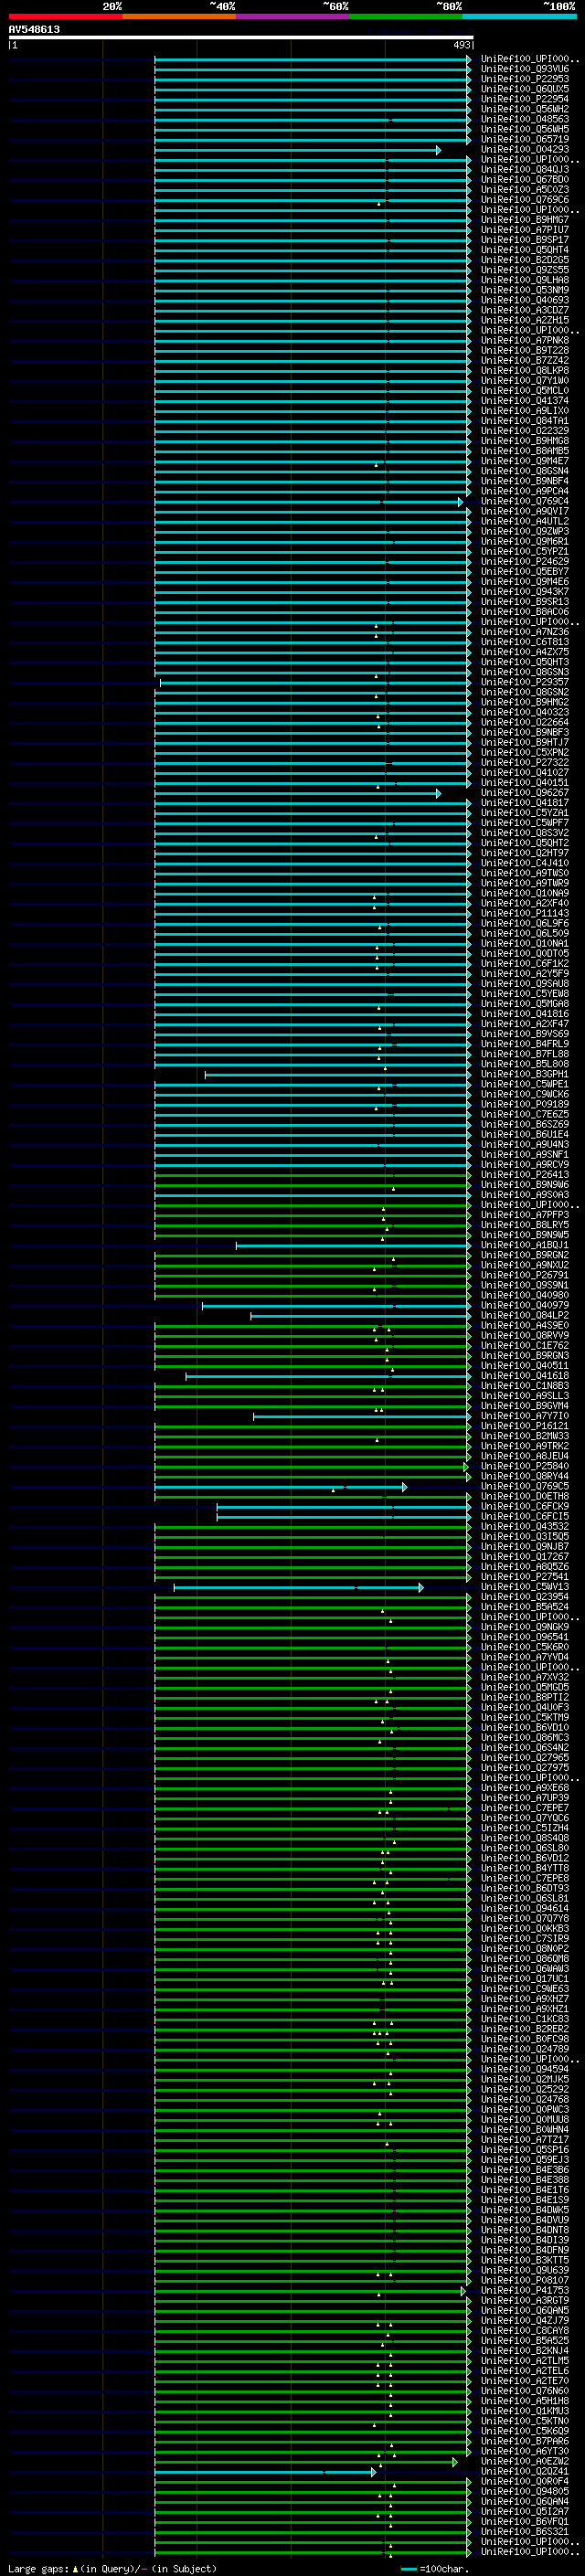Viewport: 585px width, 2576px height.
Task: Select hit label UniRef100_Q5QHT4
Action: (525, 249)
